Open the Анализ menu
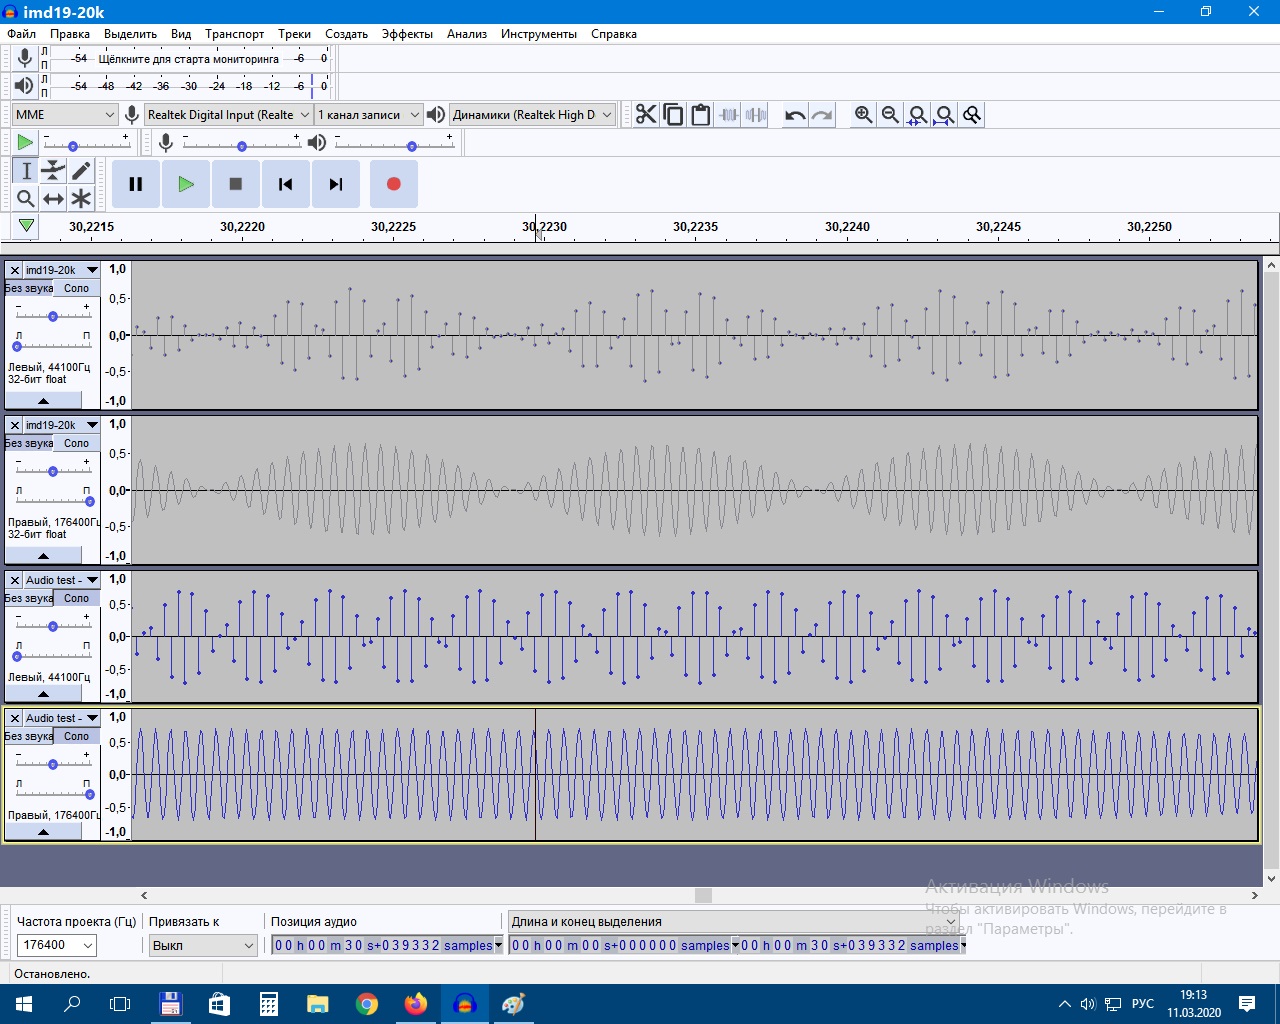The image size is (1280, 1024). 467,34
